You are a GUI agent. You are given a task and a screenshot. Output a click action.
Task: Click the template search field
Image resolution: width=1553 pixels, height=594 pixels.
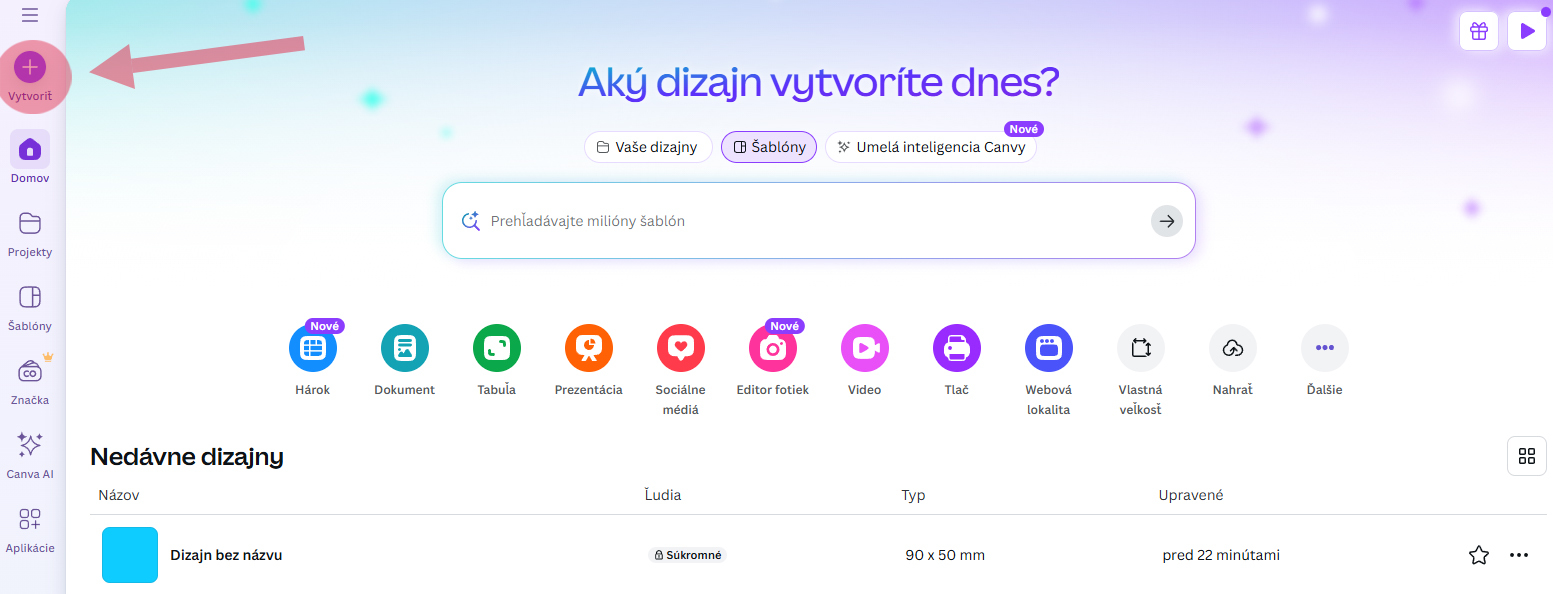click(x=818, y=221)
